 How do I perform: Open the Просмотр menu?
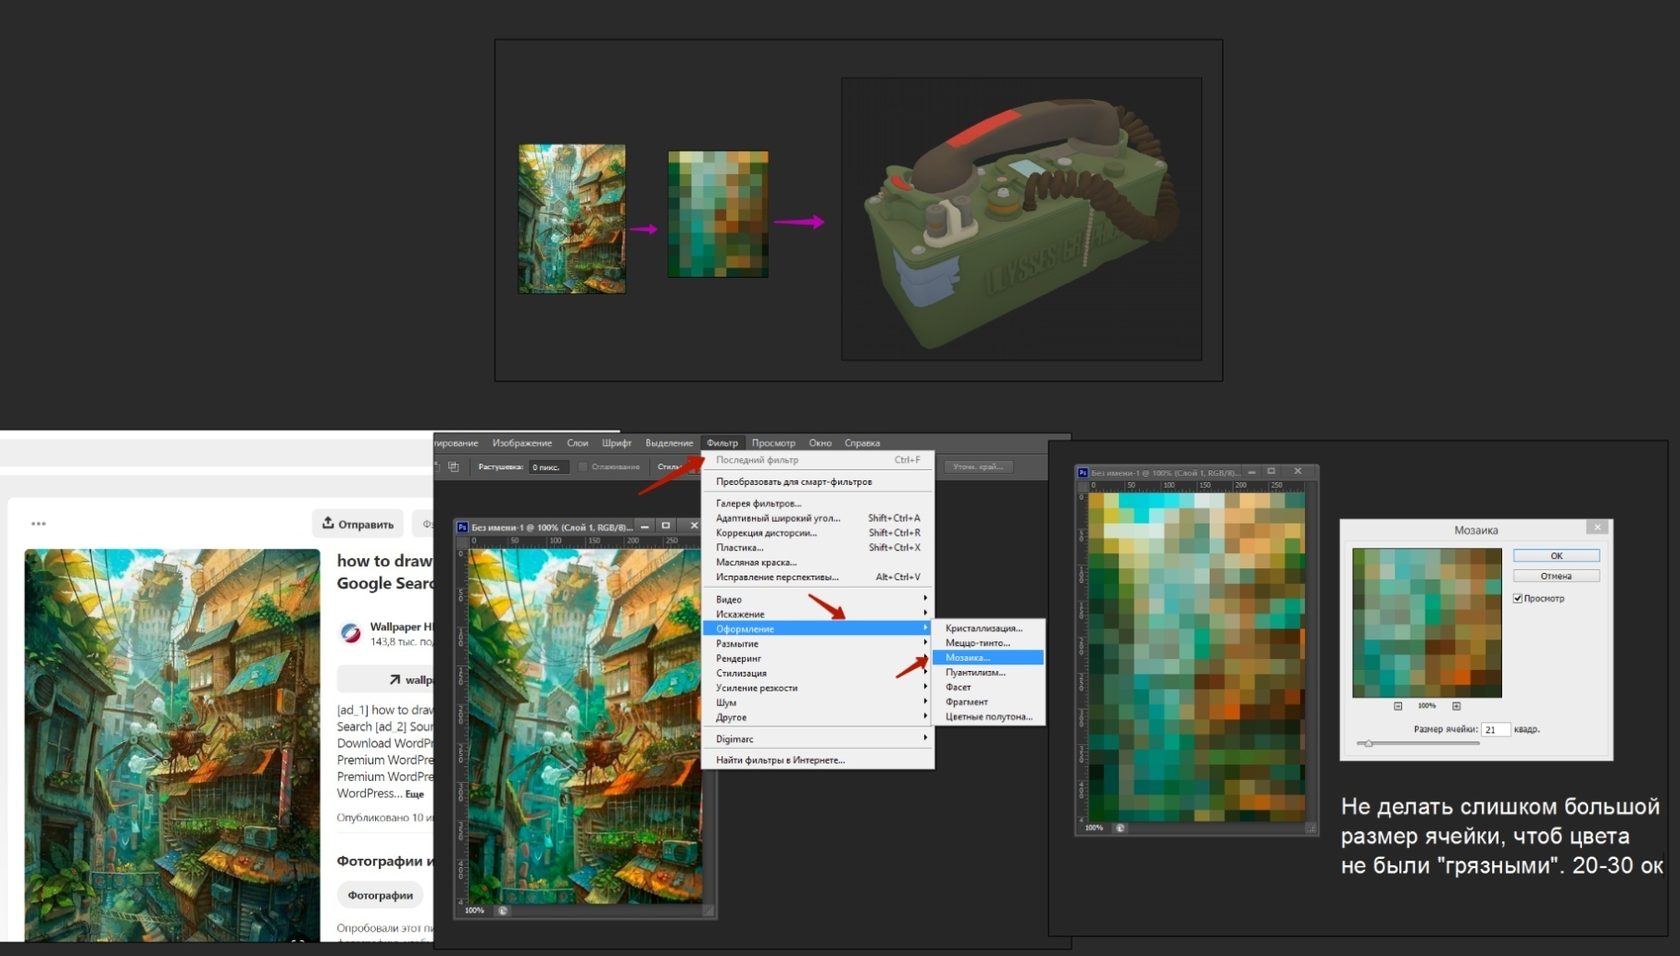(x=773, y=443)
